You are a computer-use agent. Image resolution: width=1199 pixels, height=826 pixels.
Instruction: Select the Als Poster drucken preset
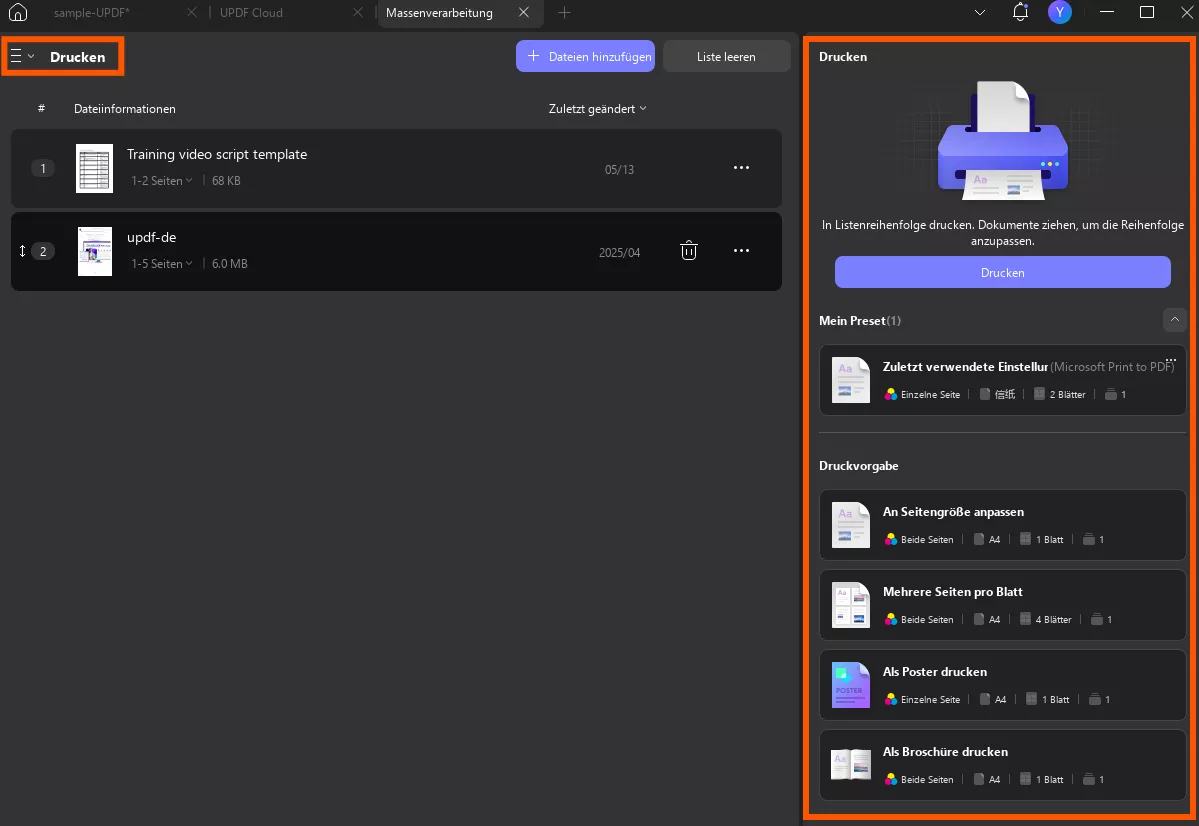coord(1002,685)
